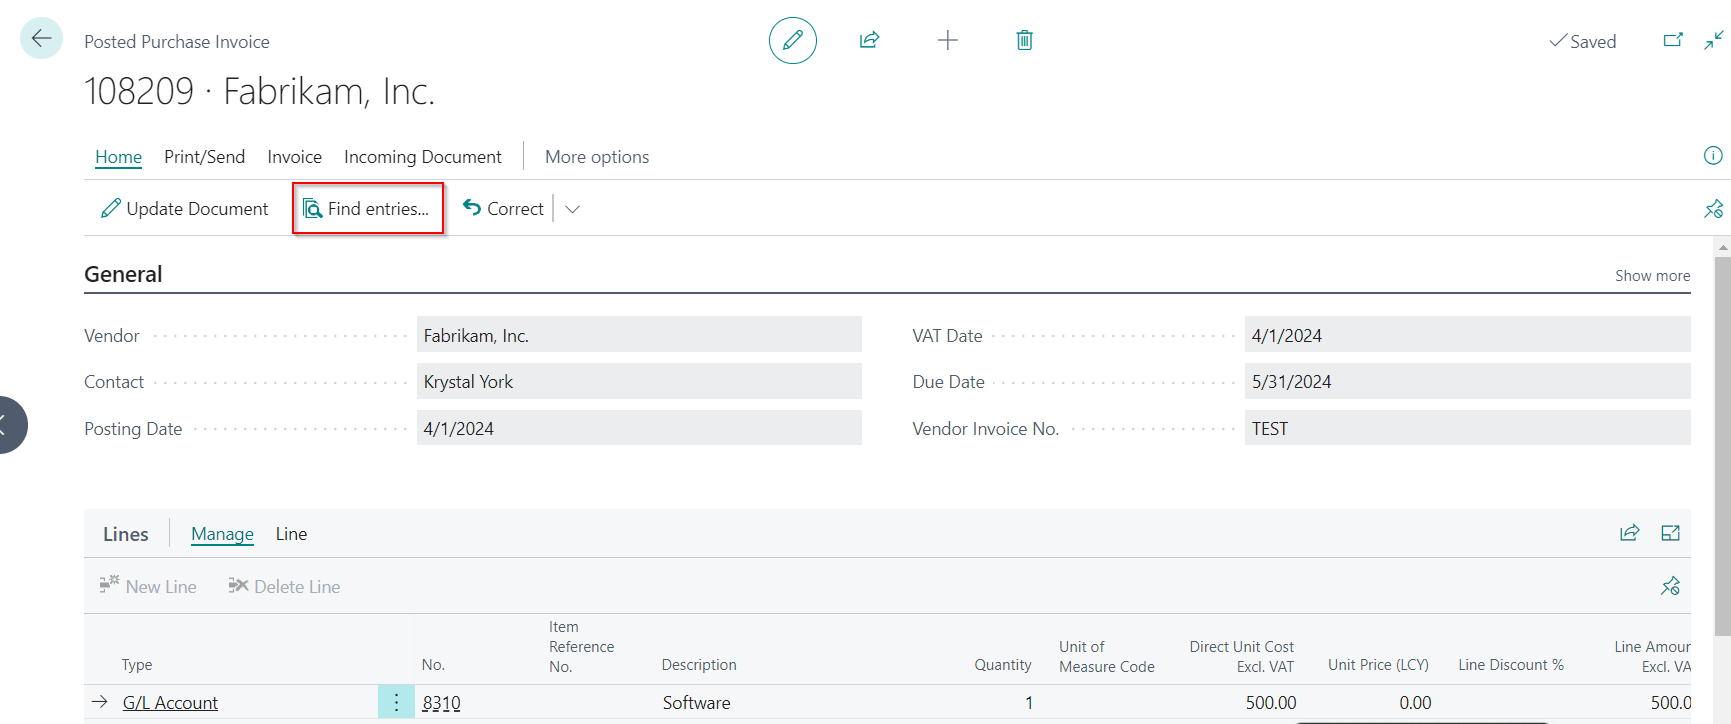Create new document with plus icon
1731x724 pixels.
(947, 40)
